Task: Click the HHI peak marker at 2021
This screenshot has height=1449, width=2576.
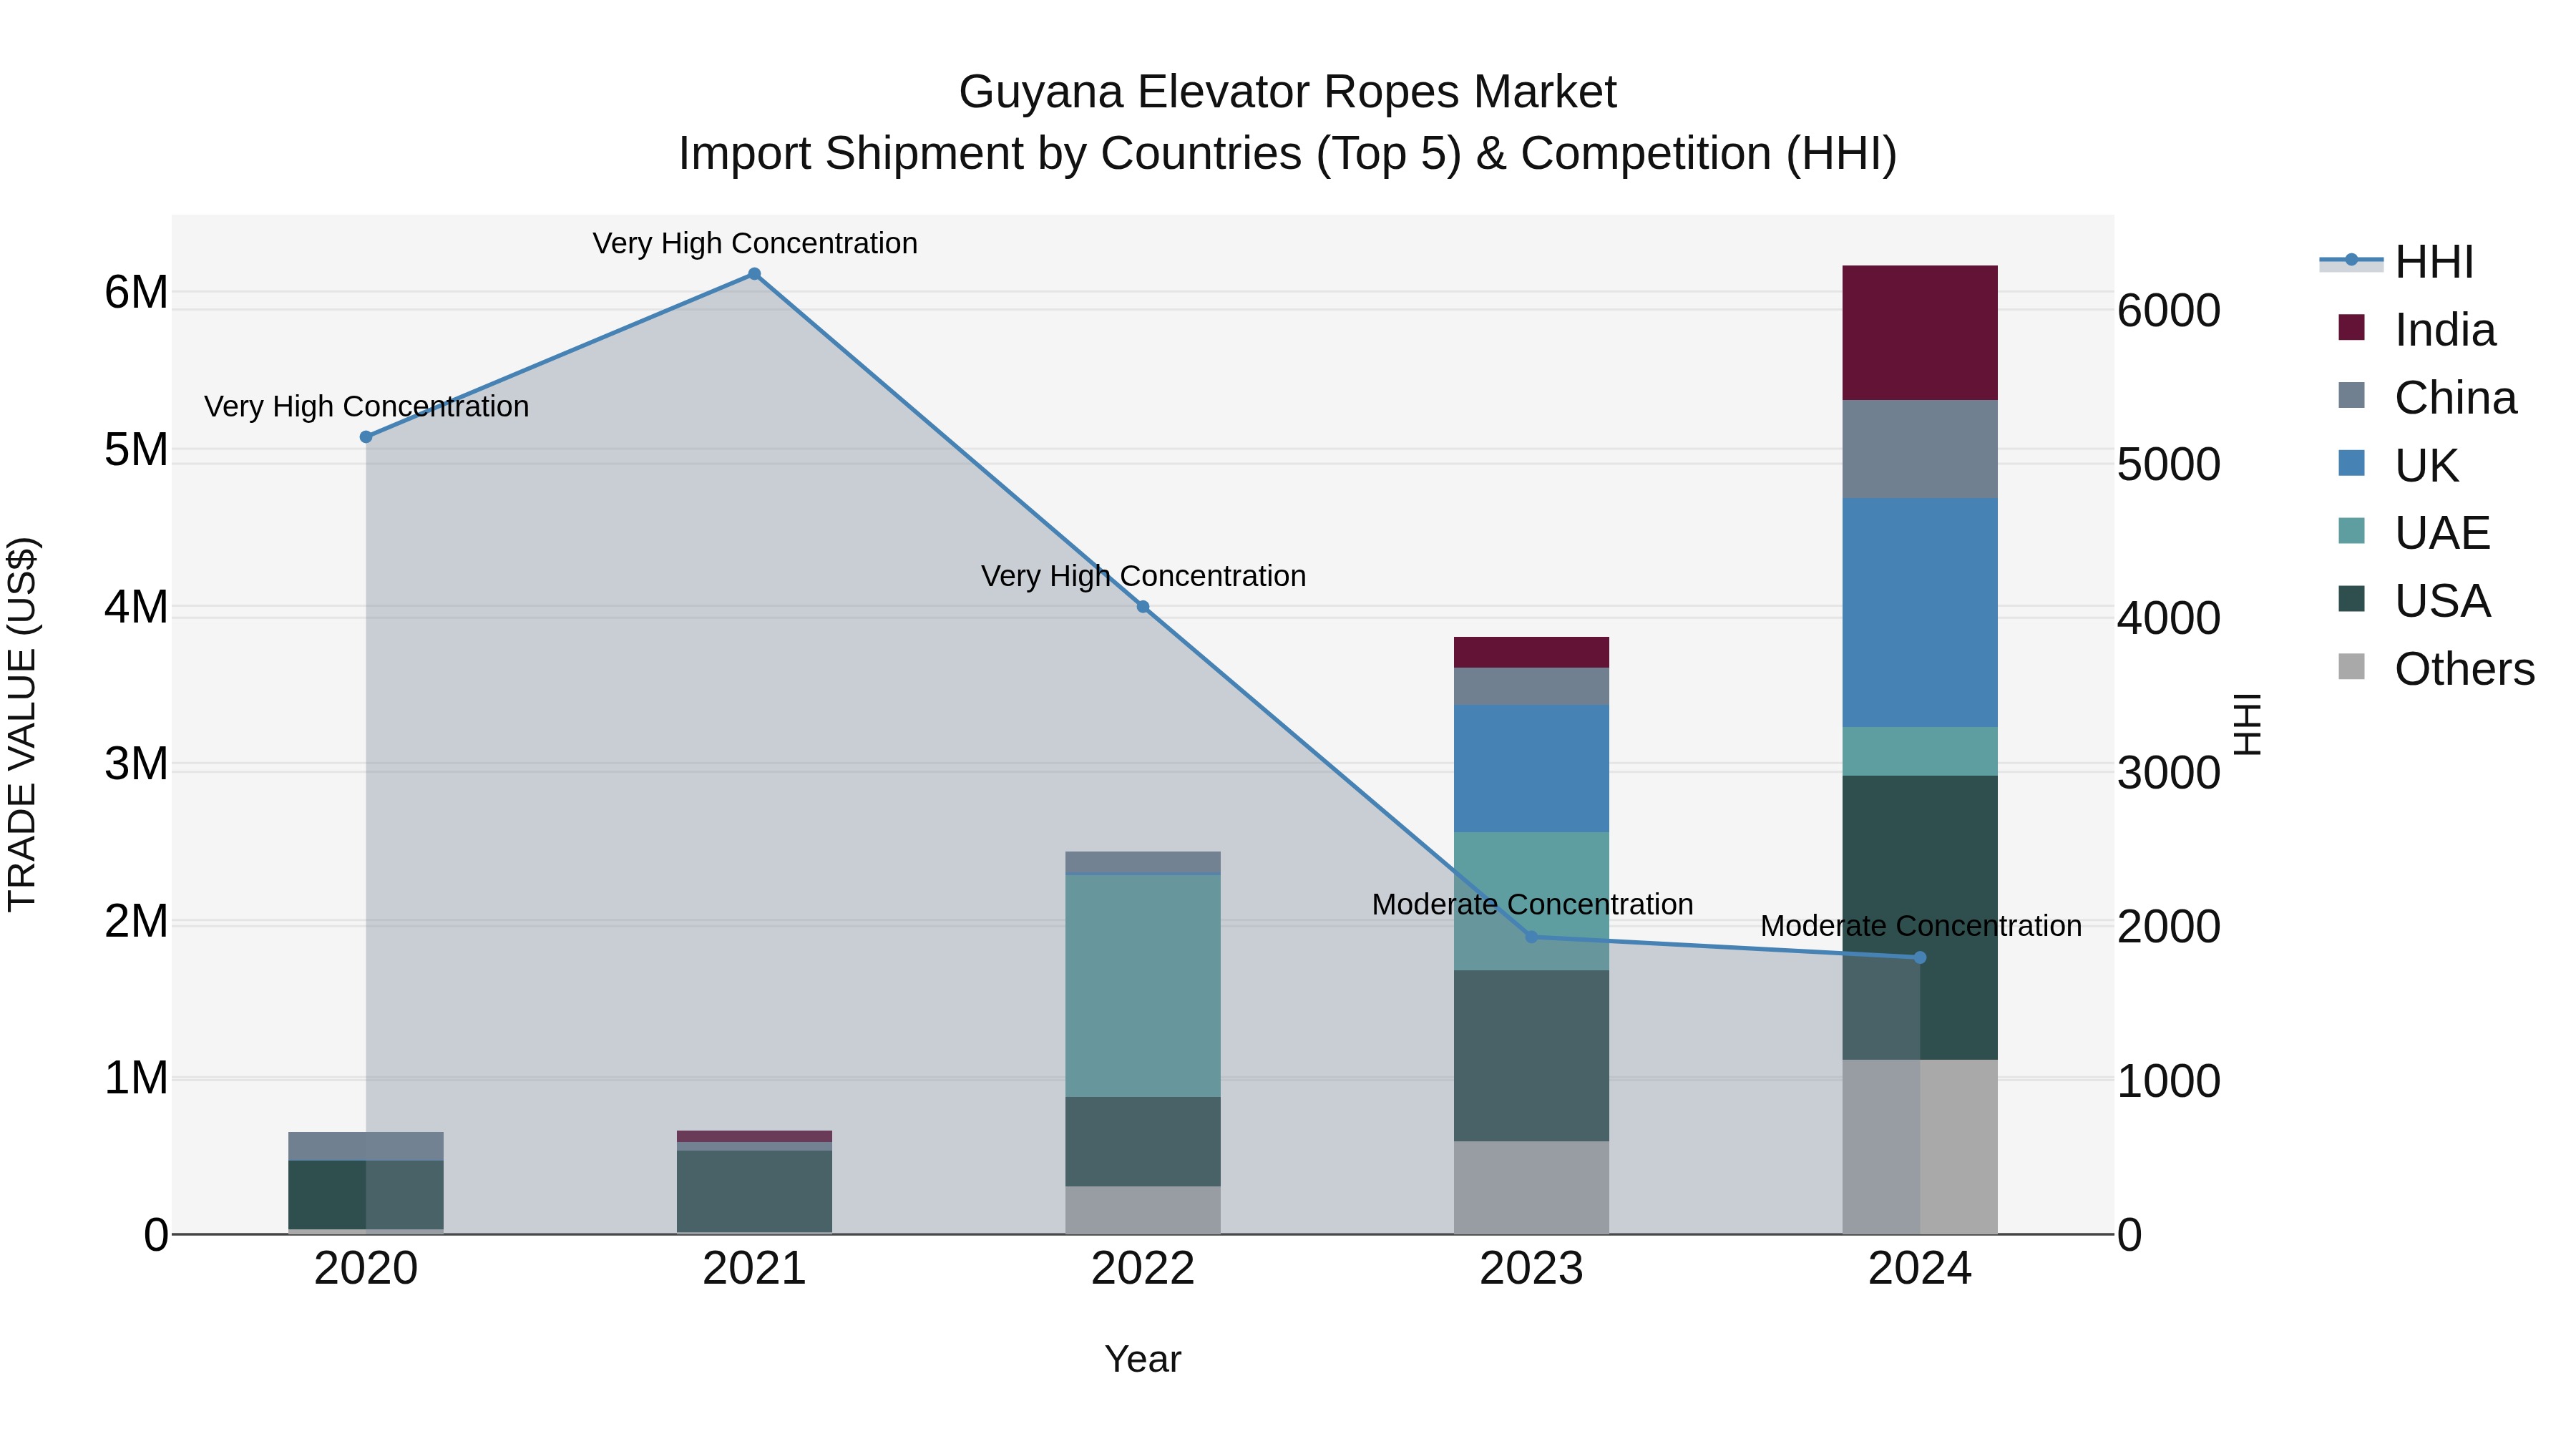Action: tap(754, 274)
